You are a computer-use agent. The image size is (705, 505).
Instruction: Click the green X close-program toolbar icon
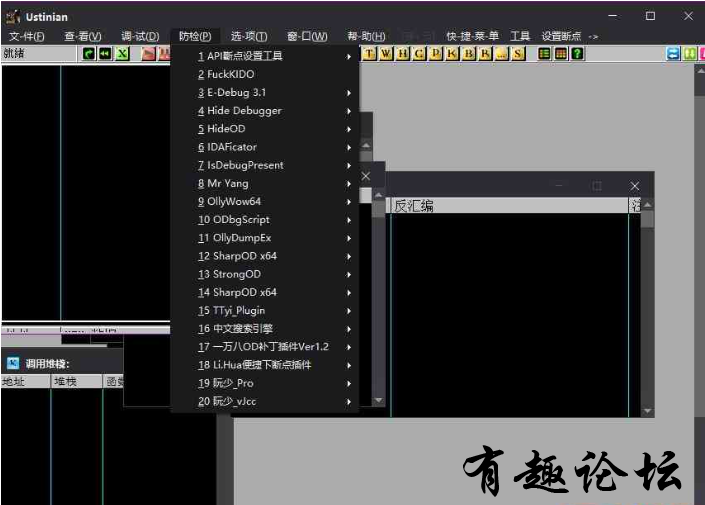[x=122, y=54]
